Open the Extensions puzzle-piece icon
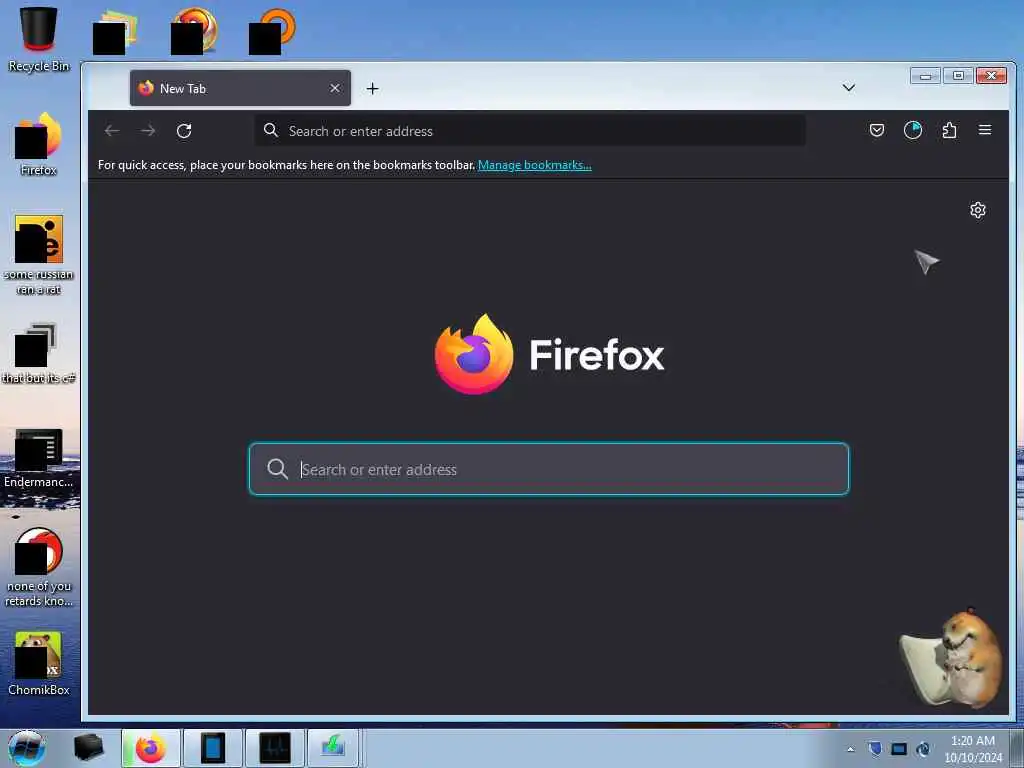The height and width of the screenshot is (768, 1024). [950, 130]
